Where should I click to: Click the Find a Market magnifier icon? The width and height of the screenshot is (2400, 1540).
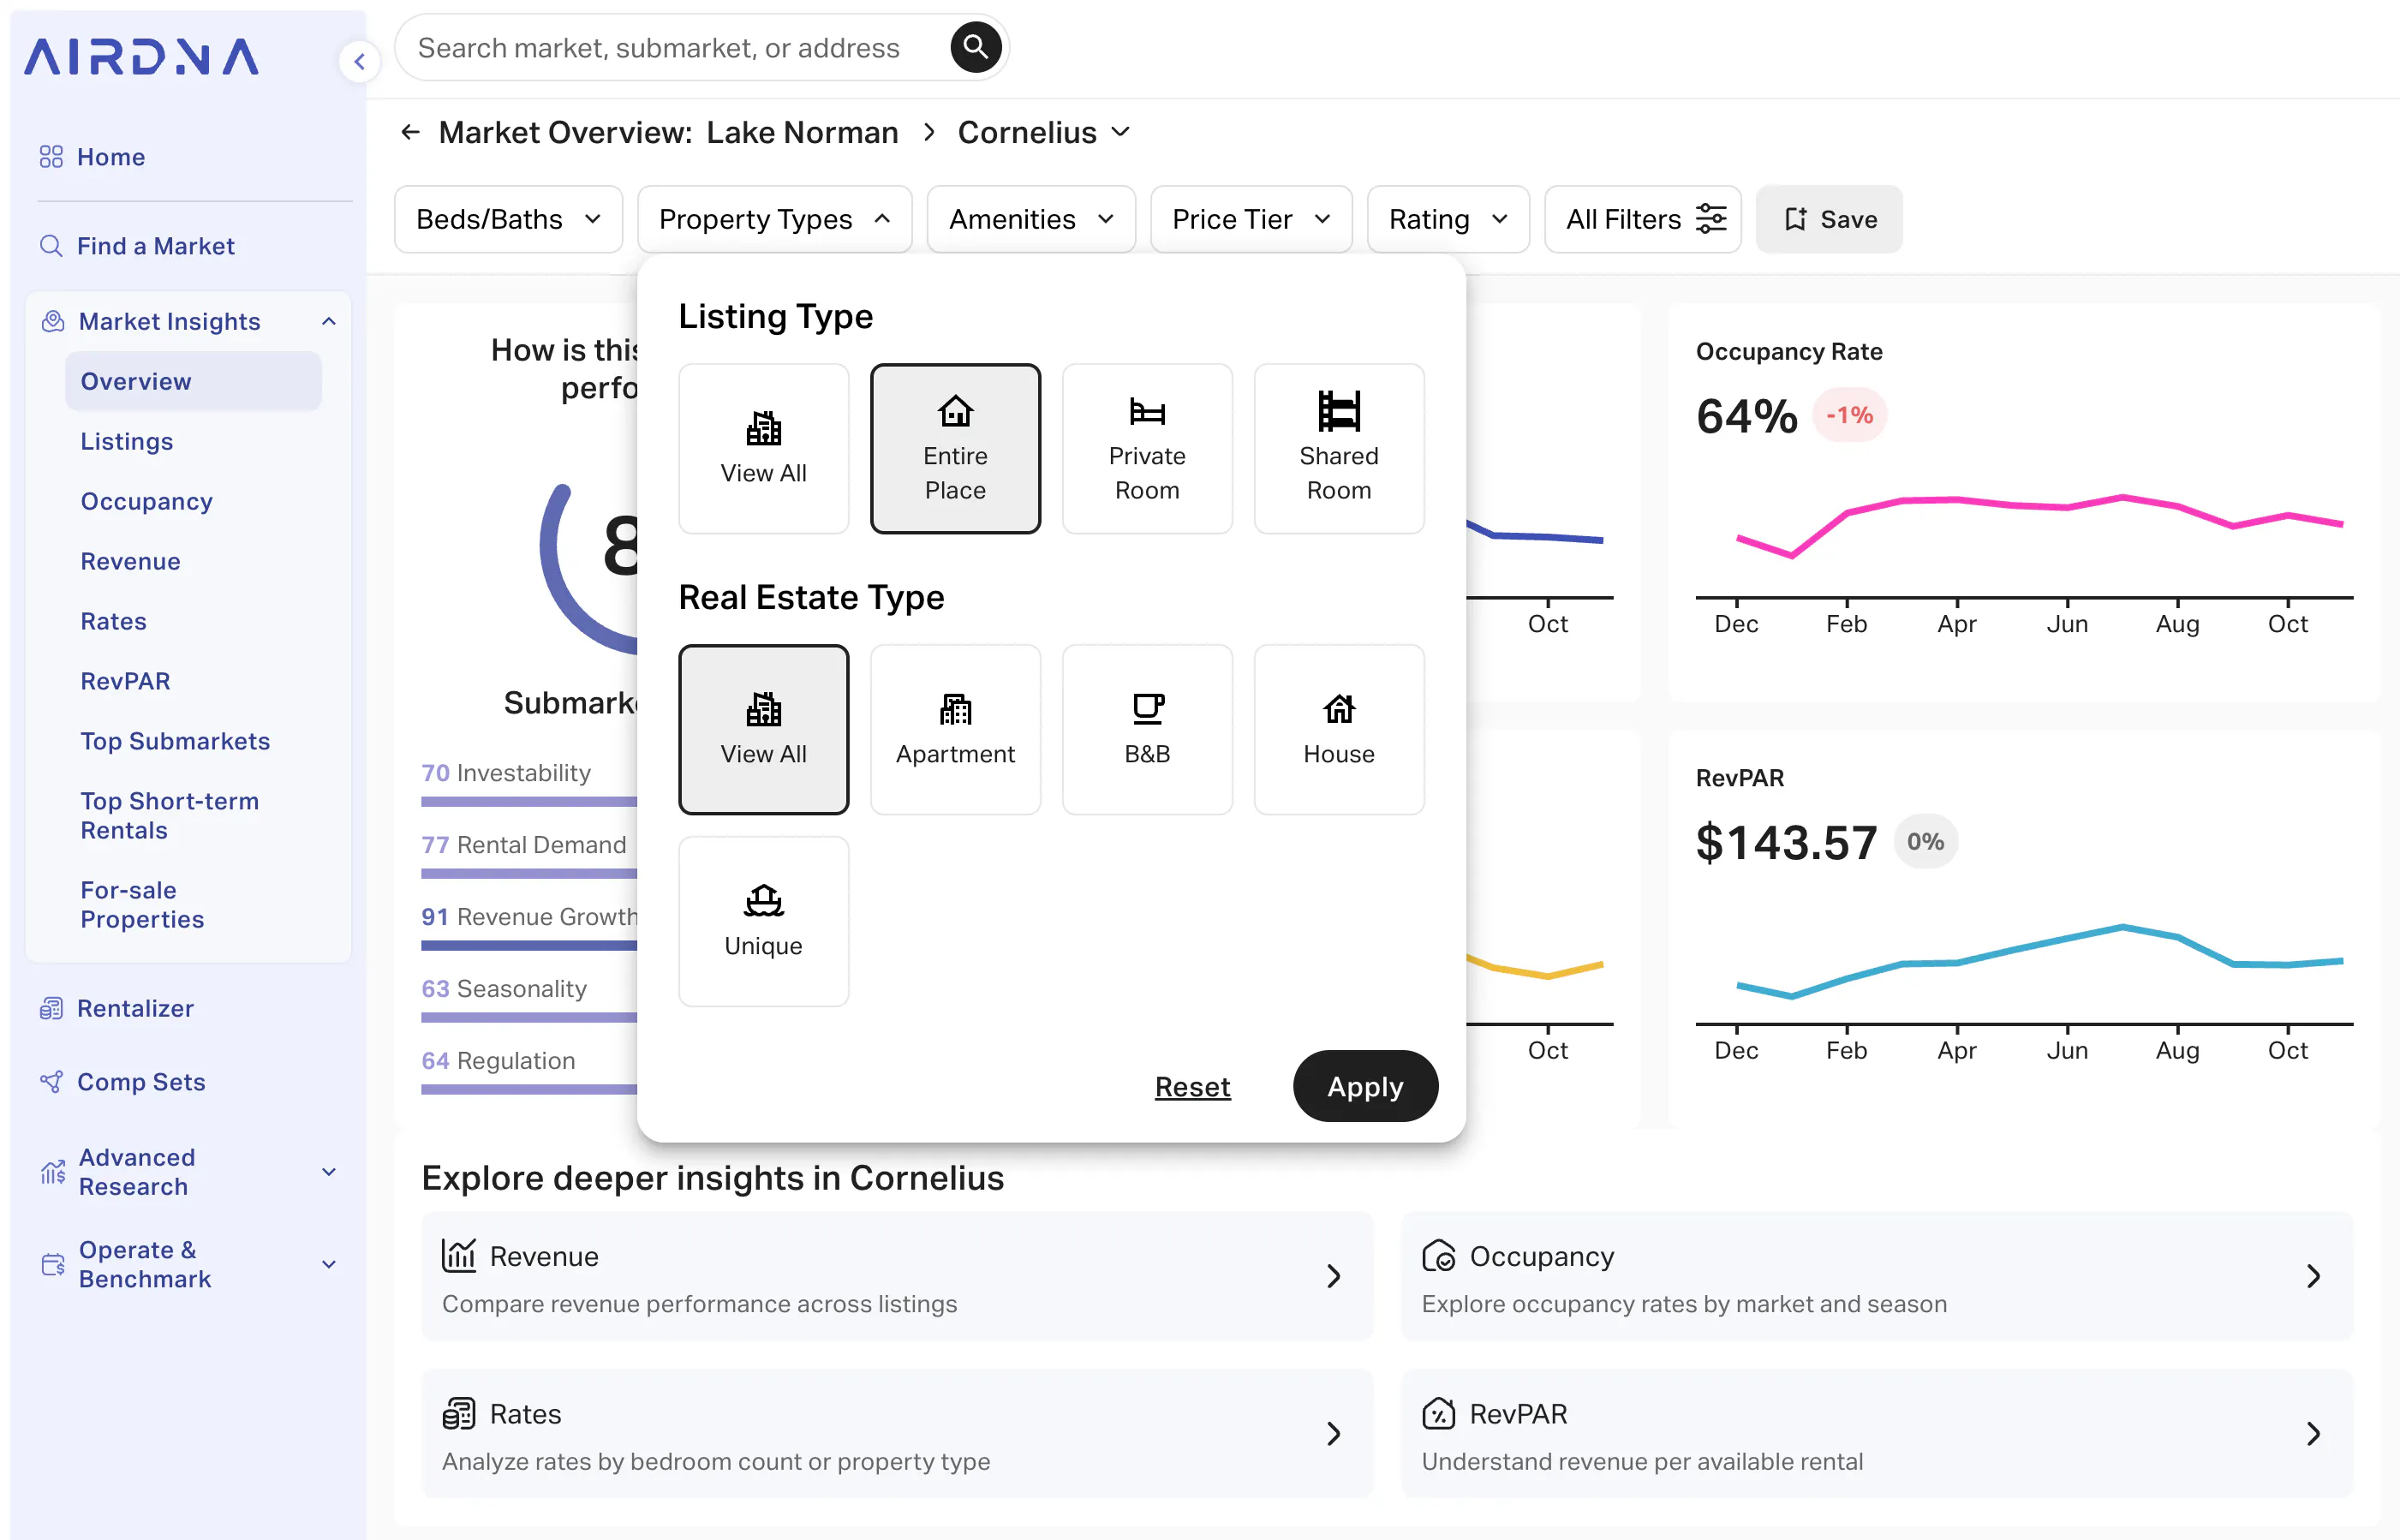[x=51, y=246]
